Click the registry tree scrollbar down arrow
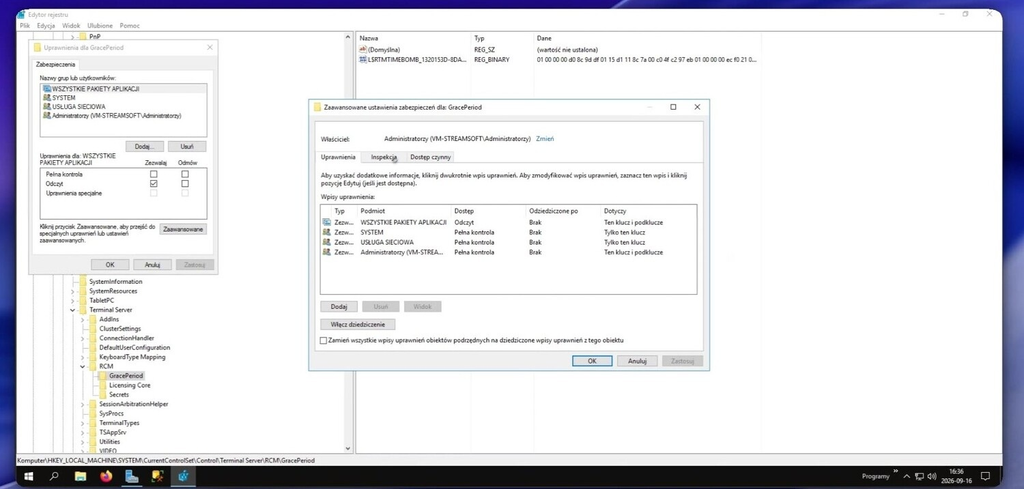The height and width of the screenshot is (489, 1024). pyautogui.click(x=347, y=449)
